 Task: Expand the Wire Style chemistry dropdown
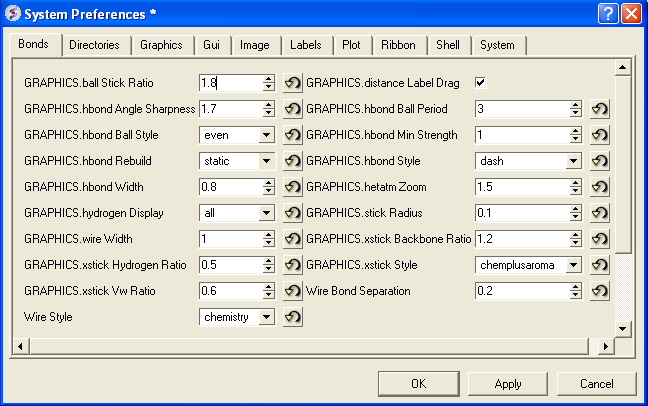pos(266,317)
